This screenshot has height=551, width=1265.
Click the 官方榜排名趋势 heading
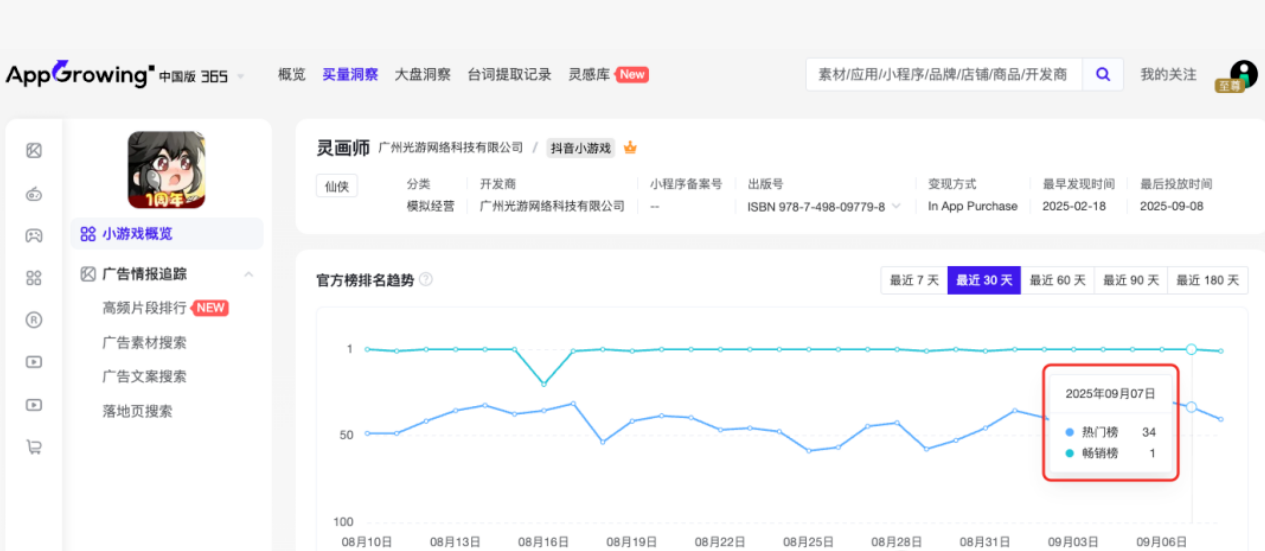[x=365, y=279]
